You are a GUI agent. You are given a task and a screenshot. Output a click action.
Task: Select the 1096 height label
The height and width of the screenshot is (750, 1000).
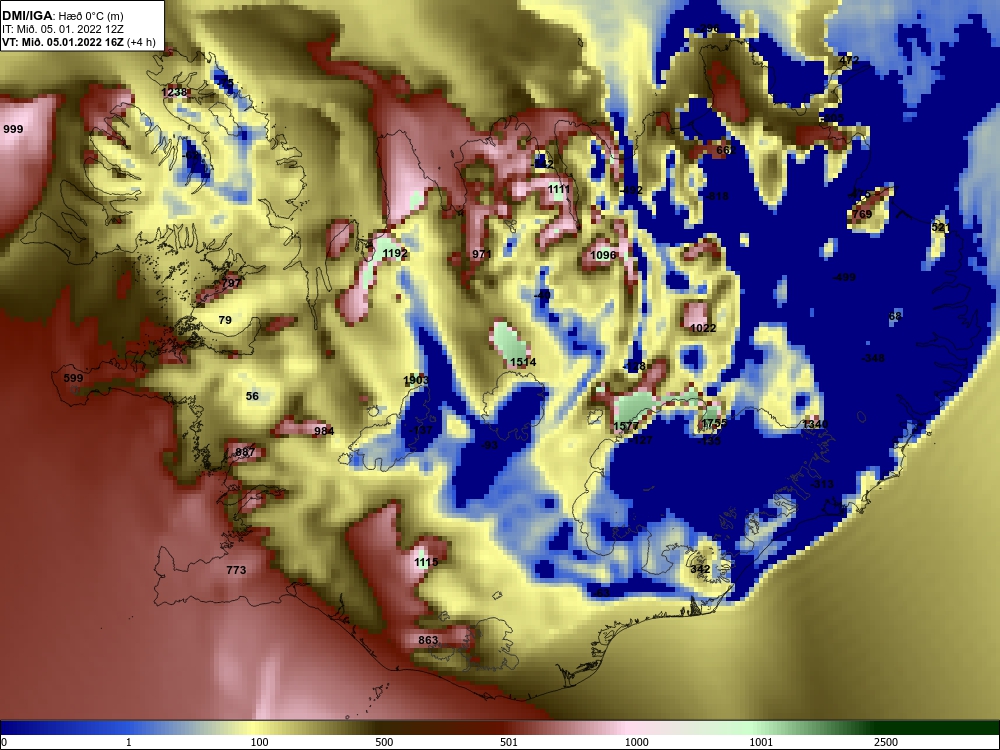603,256
